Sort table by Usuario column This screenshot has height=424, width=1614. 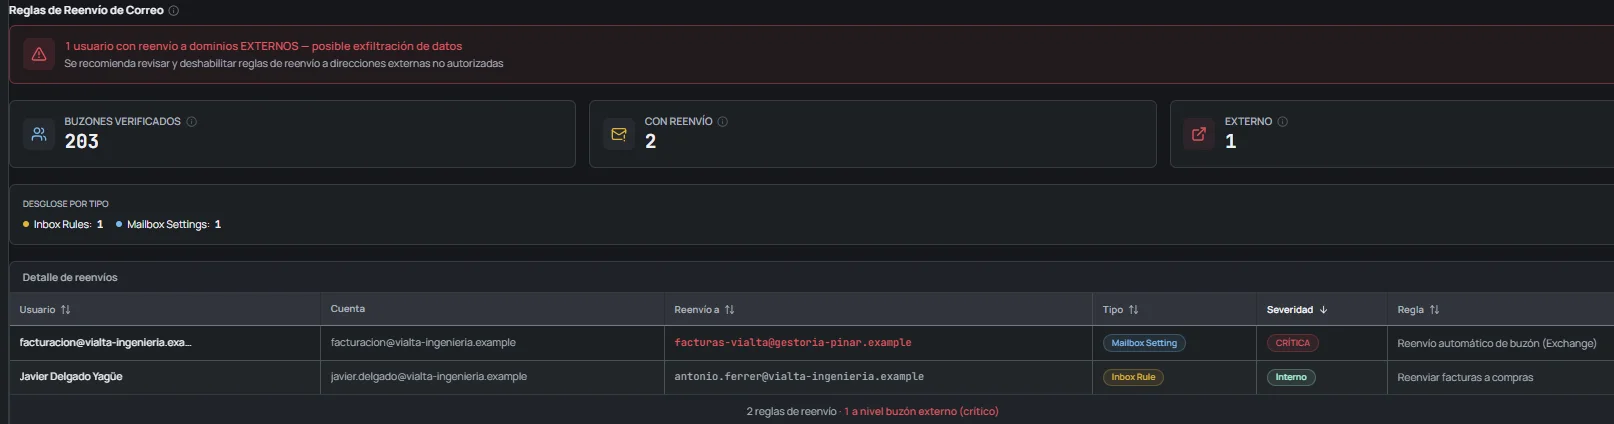point(45,310)
